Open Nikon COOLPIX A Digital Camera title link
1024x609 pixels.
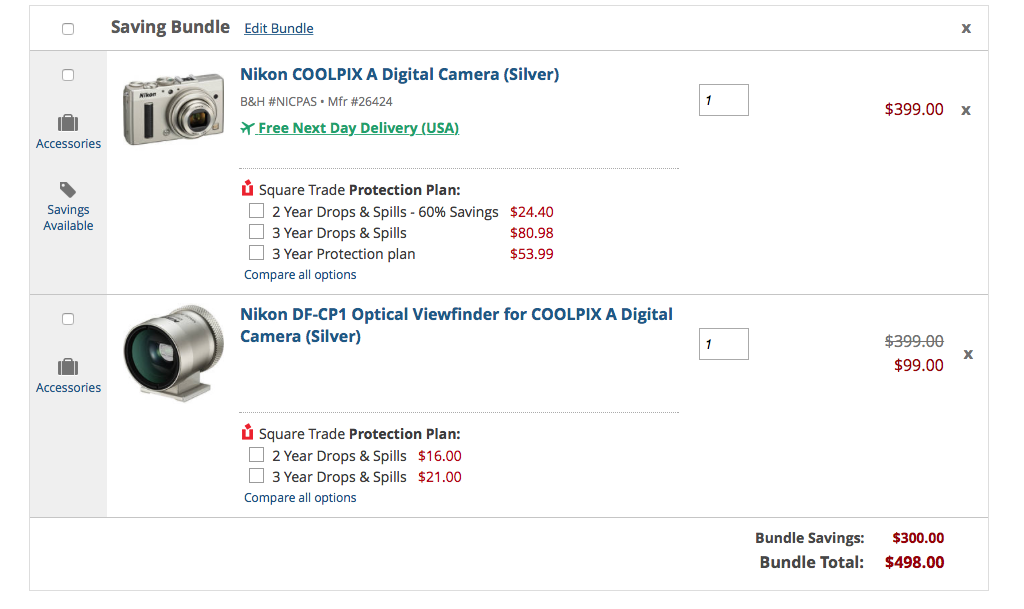[x=400, y=74]
